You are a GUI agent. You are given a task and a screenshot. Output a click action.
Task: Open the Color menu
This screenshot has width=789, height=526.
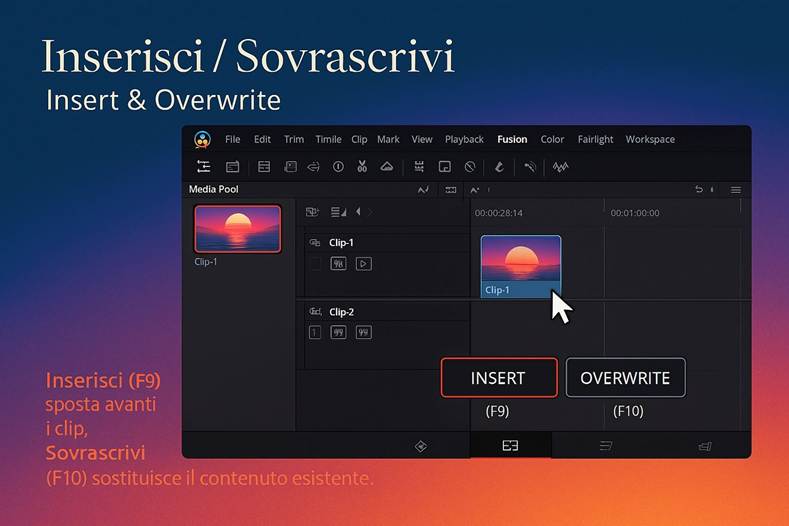click(x=552, y=139)
